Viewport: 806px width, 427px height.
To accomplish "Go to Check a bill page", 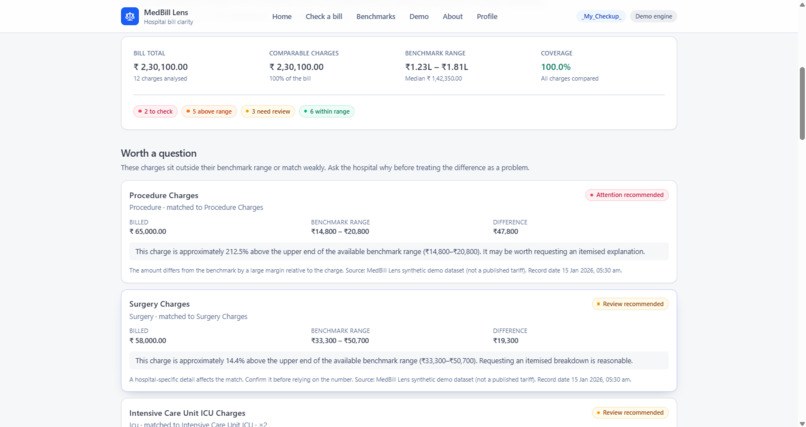I will click(x=324, y=16).
